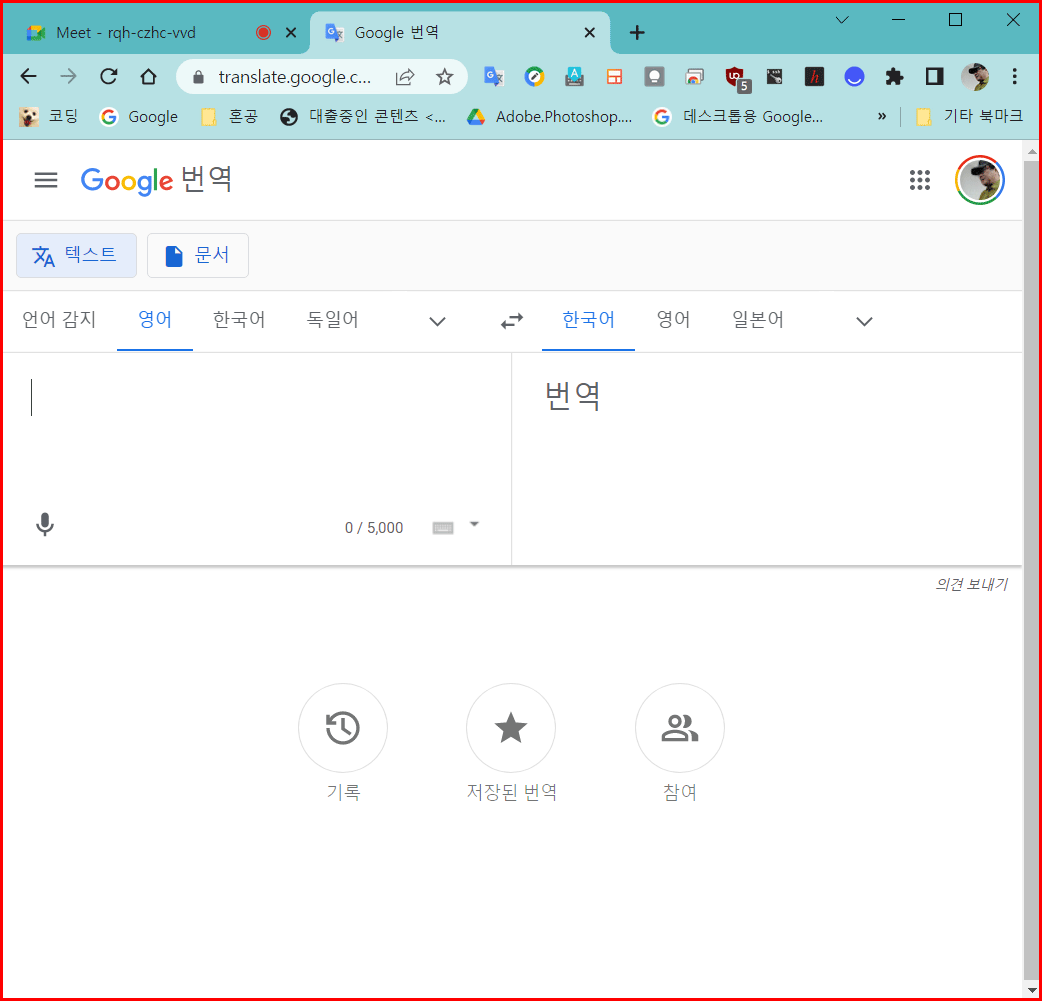The image size is (1042, 1001).
Task: Open the Chrome extensions puzzle menu
Action: [x=894, y=77]
